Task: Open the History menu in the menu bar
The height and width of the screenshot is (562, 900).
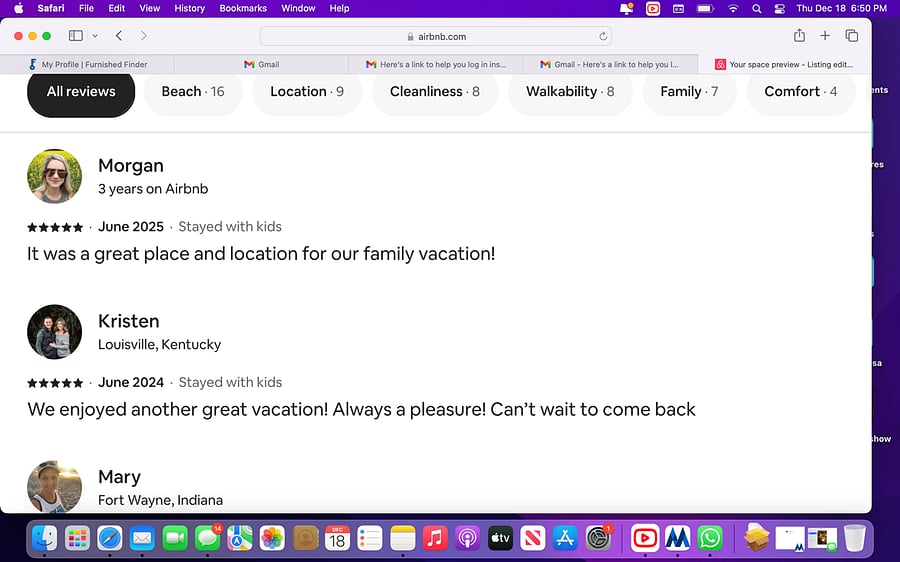Action: 189,8
